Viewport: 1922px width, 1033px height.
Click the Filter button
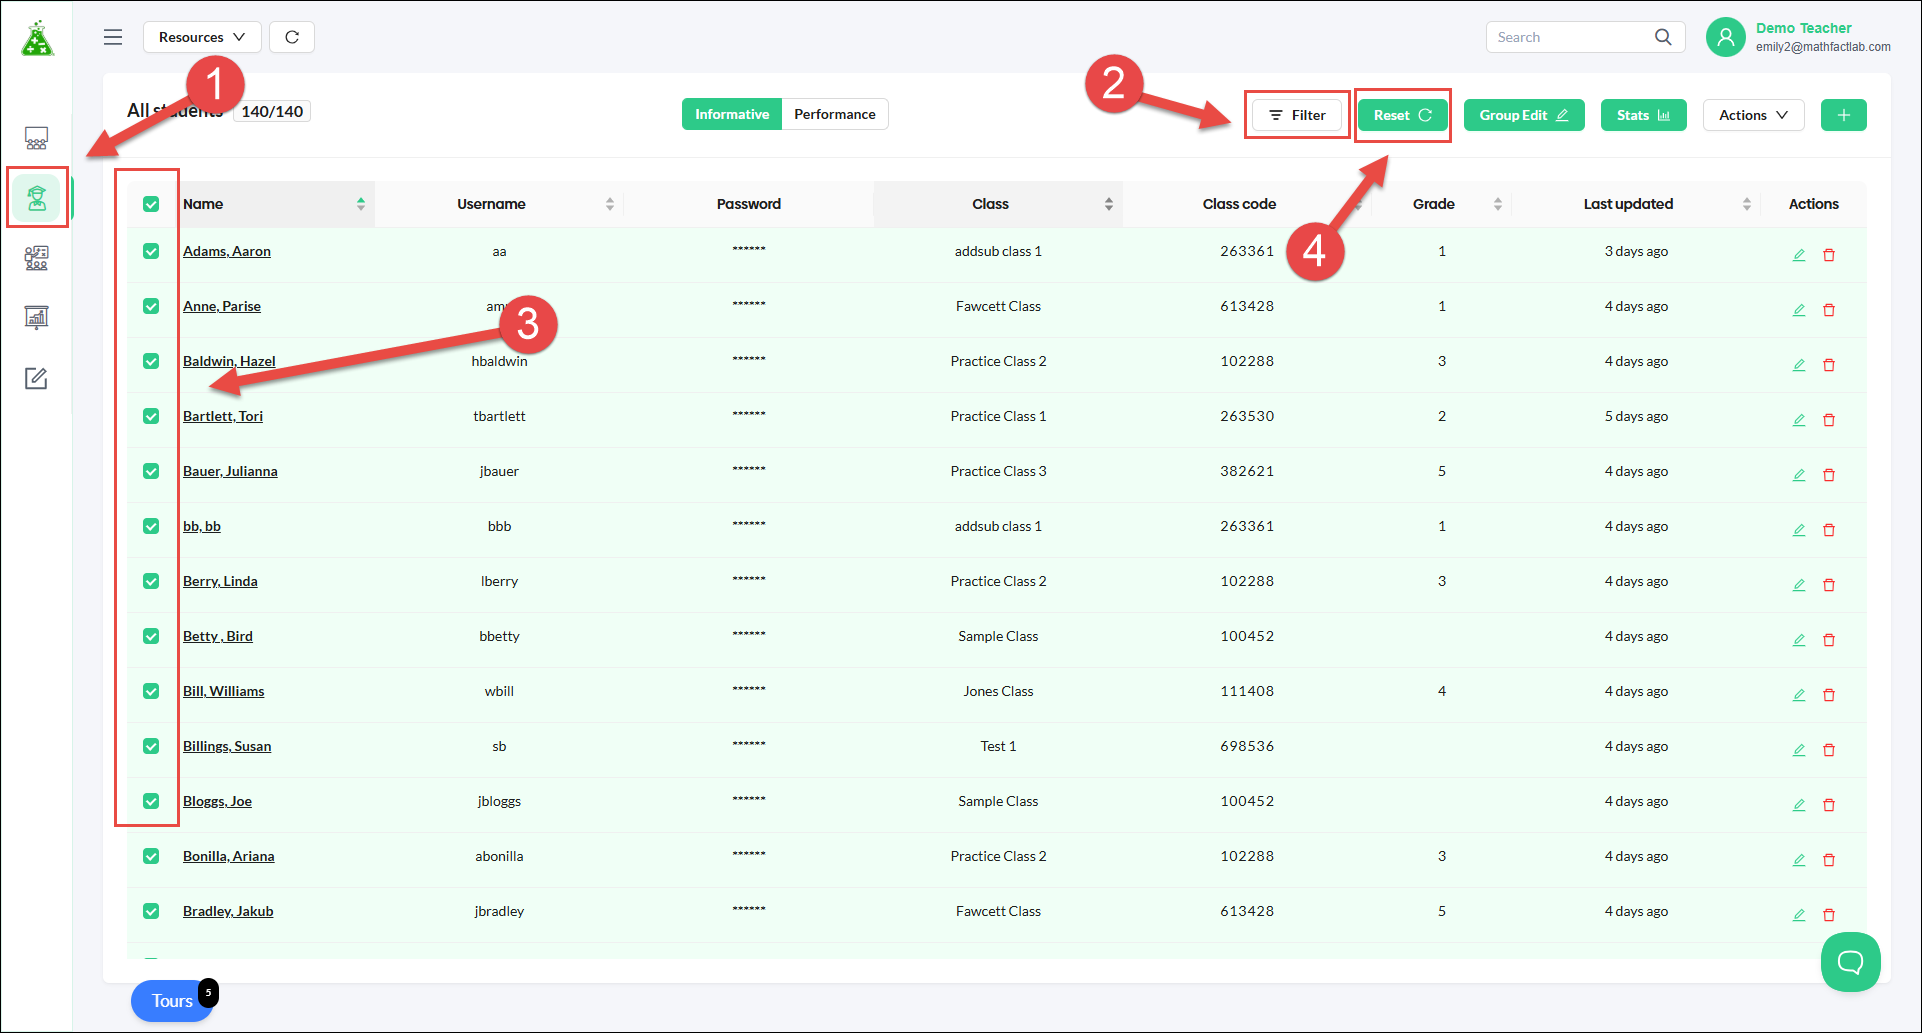(1297, 115)
